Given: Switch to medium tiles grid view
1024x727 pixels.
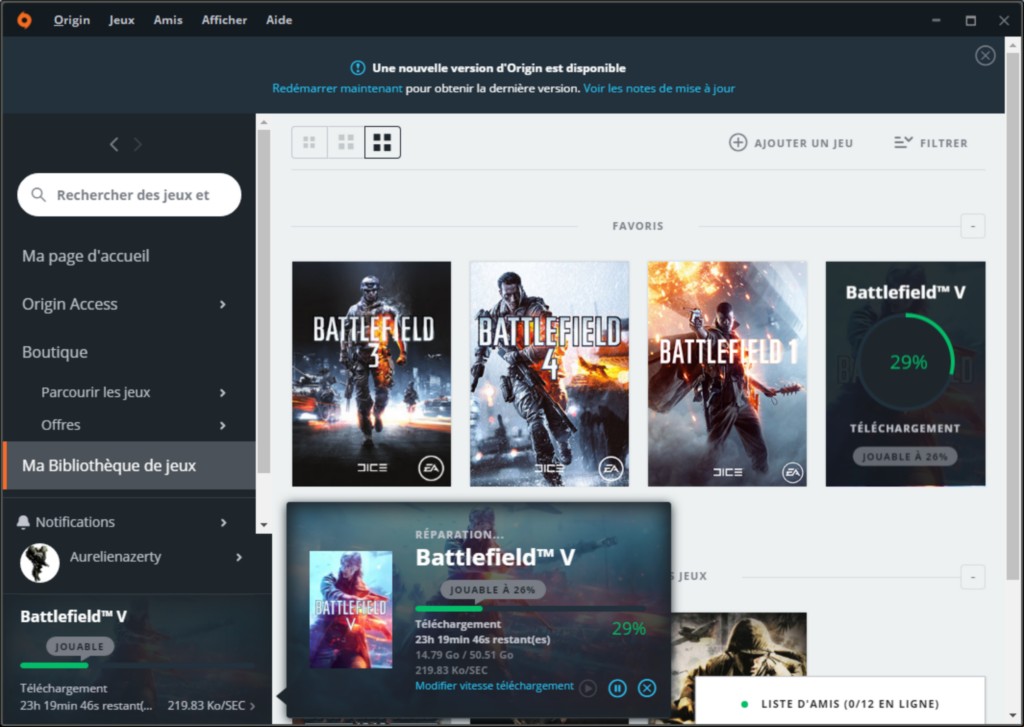Looking at the screenshot, I should pyautogui.click(x=345, y=142).
